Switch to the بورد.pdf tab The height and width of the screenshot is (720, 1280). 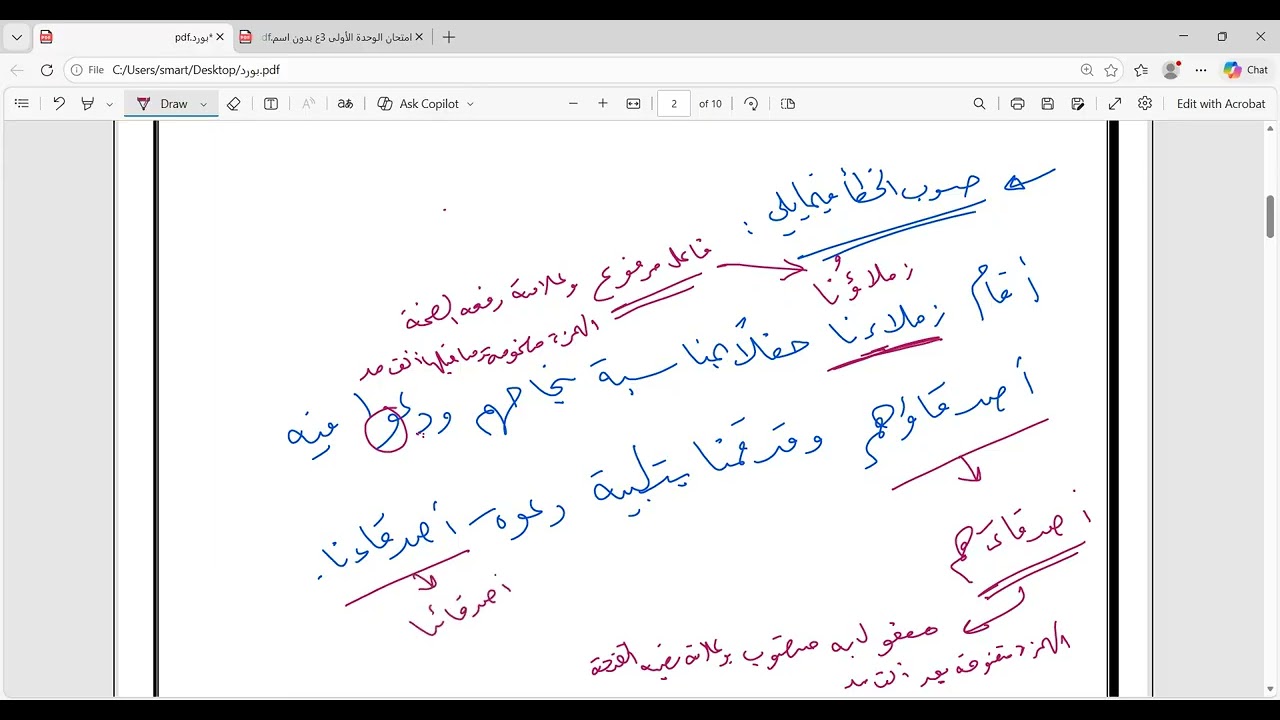tap(132, 37)
